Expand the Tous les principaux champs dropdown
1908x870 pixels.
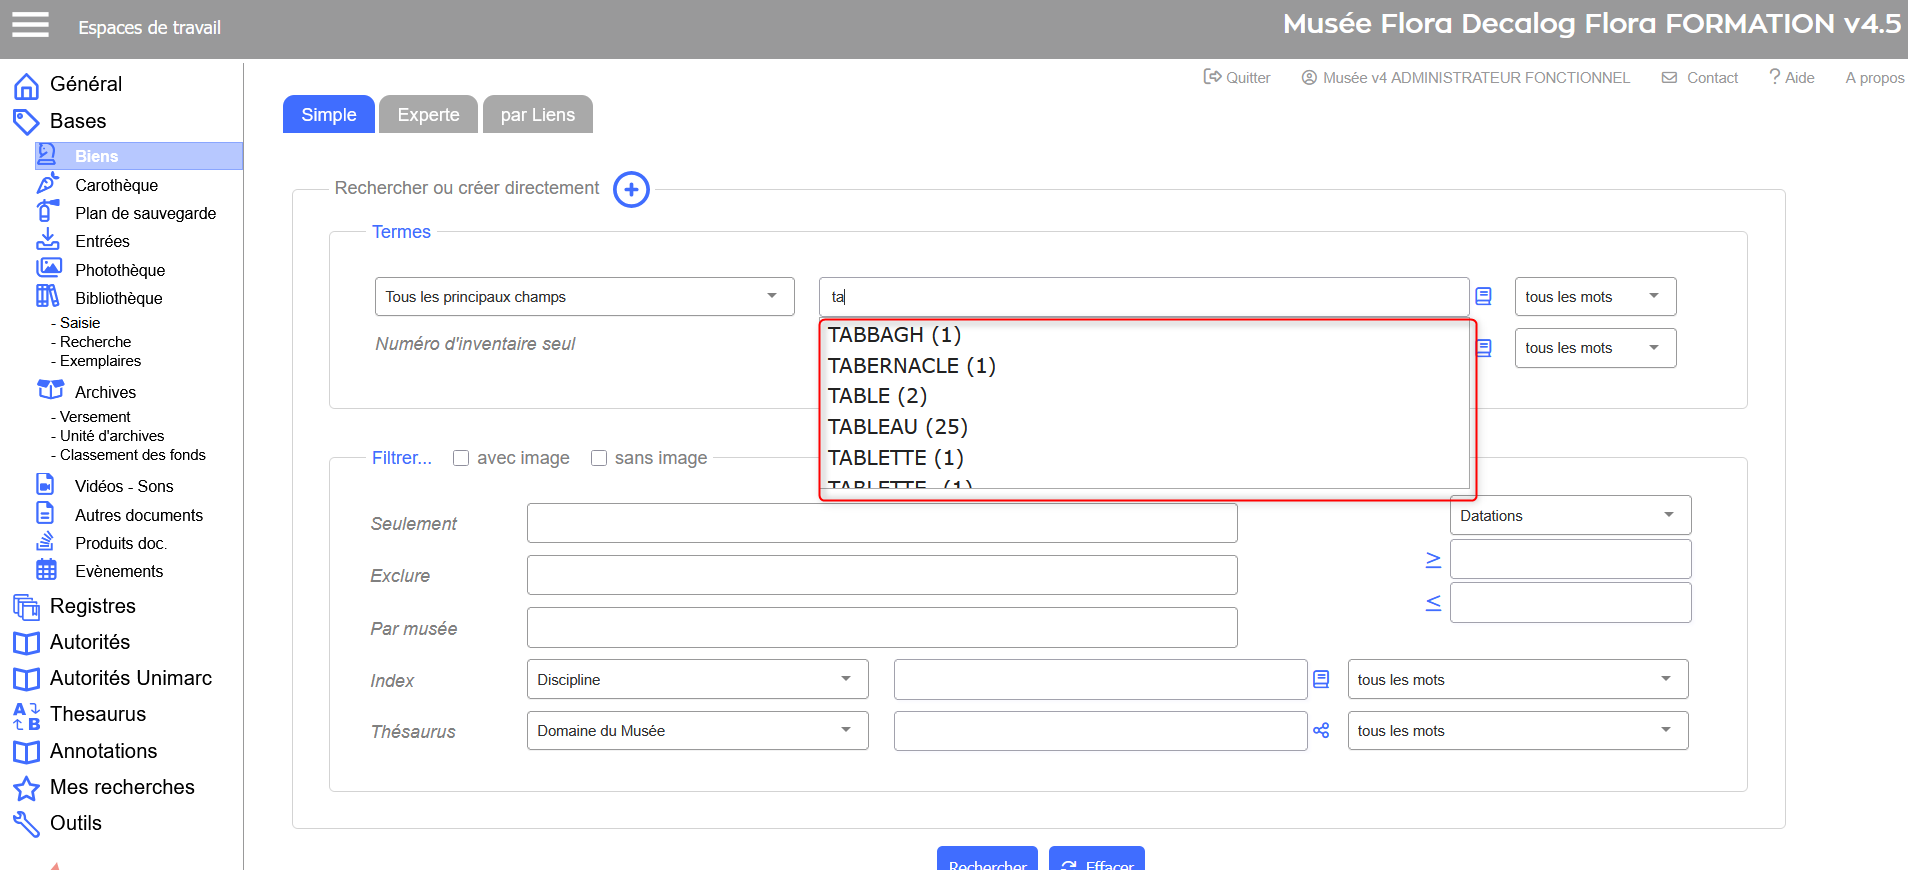click(584, 297)
